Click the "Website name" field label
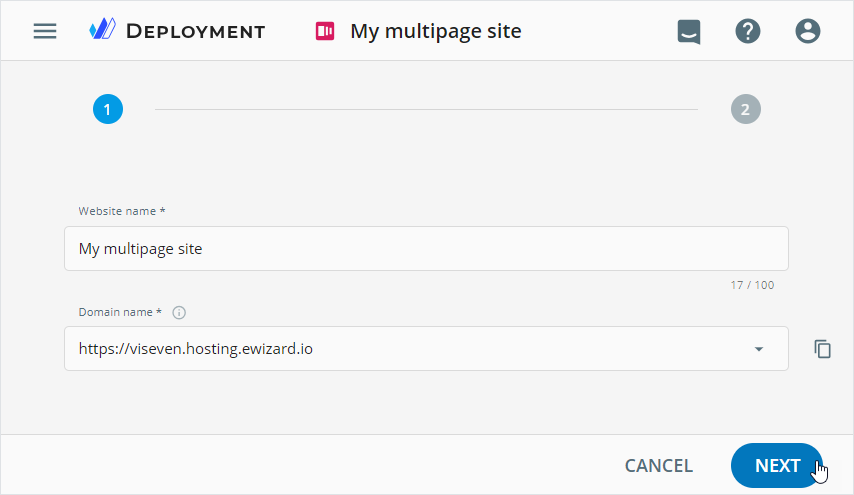The height and width of the screenshot is (495, 854). tap(122, 211)
